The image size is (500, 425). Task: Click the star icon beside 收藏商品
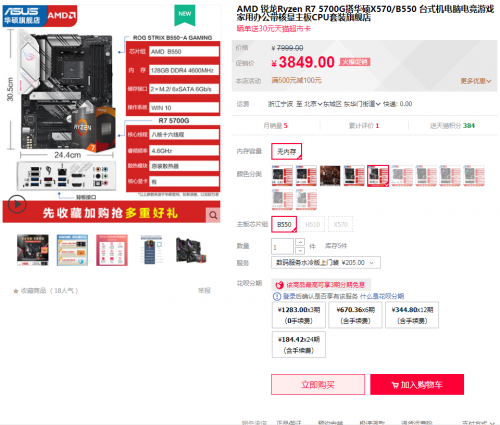[15, 291]
